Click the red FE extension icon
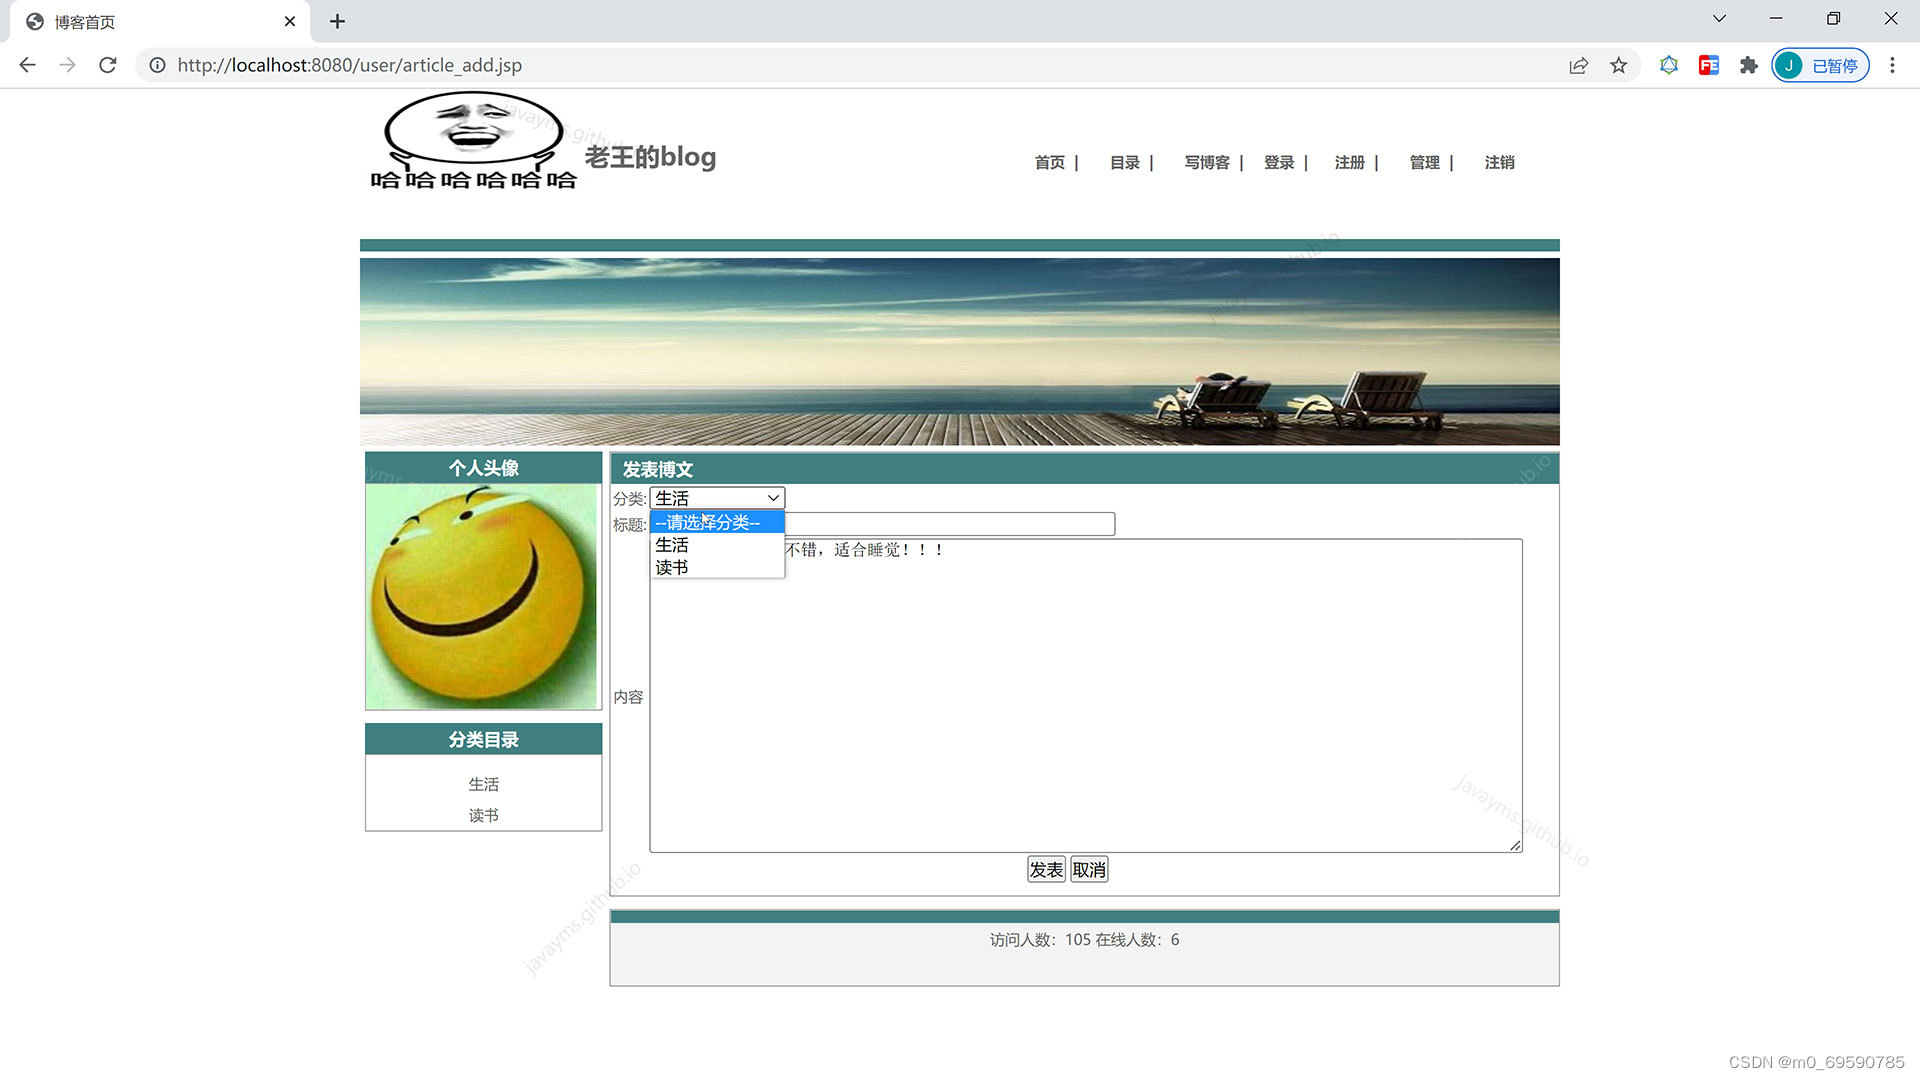1920x1080 pixels. tap(1708, 65)
